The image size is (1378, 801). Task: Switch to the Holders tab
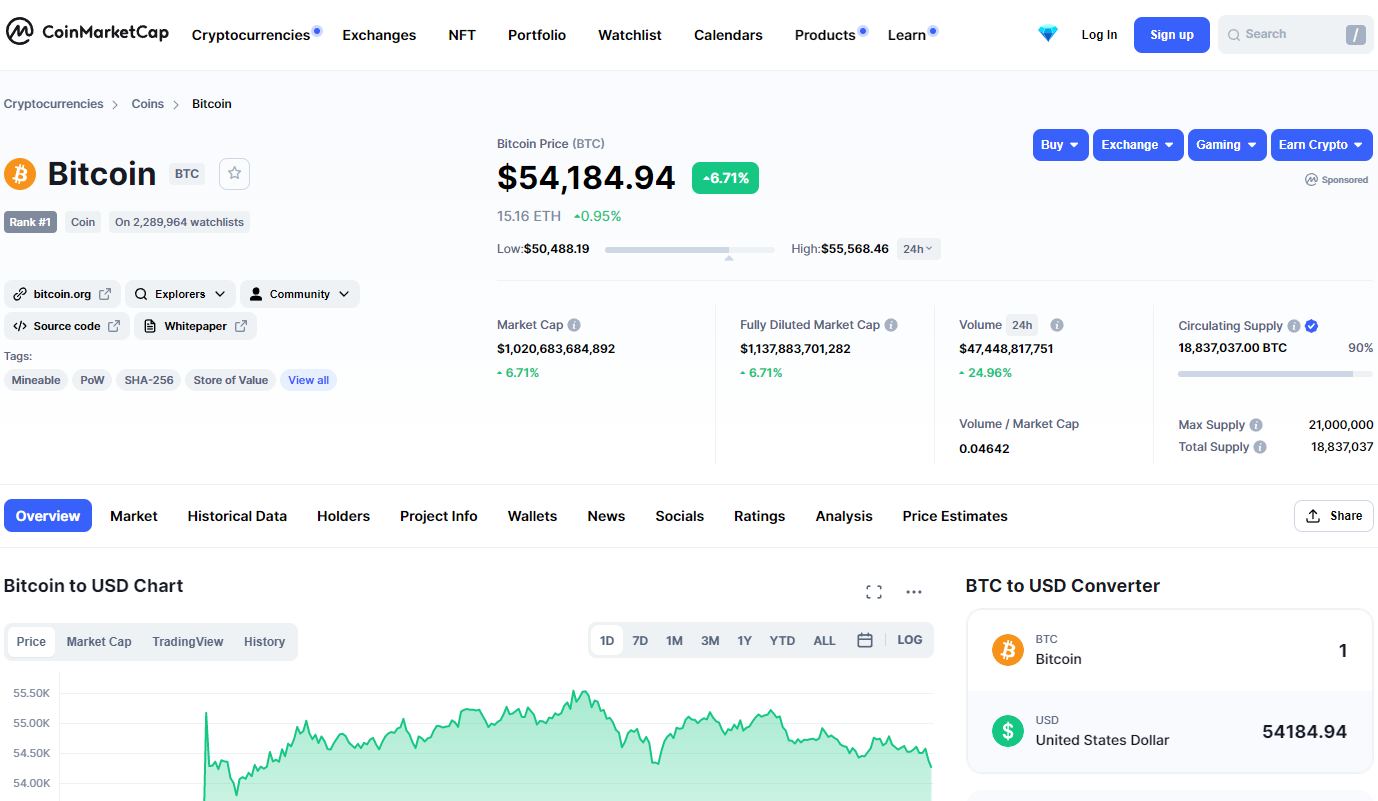pos(343,516)
